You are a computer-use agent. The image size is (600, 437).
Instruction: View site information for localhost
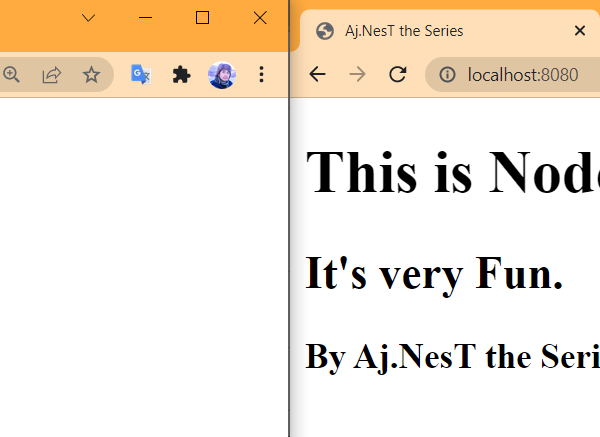tap(448, 74)
